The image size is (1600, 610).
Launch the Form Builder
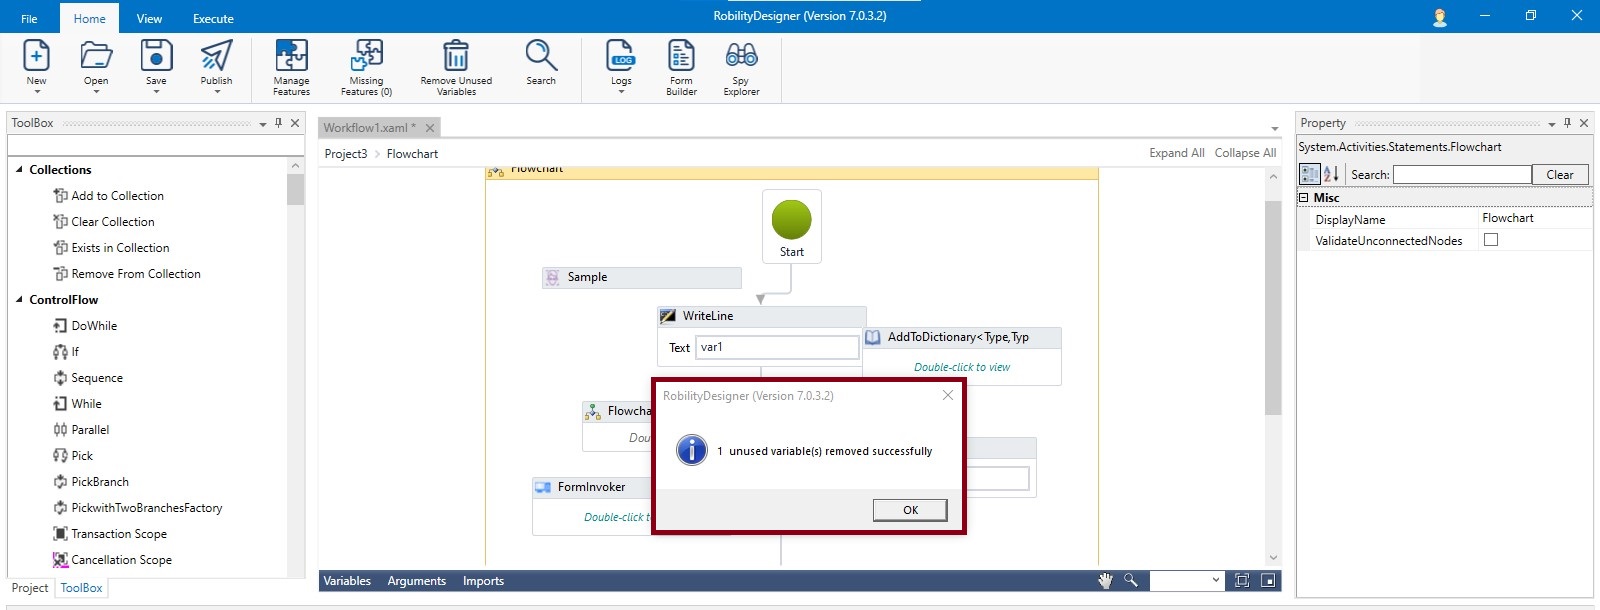point(681,56)
